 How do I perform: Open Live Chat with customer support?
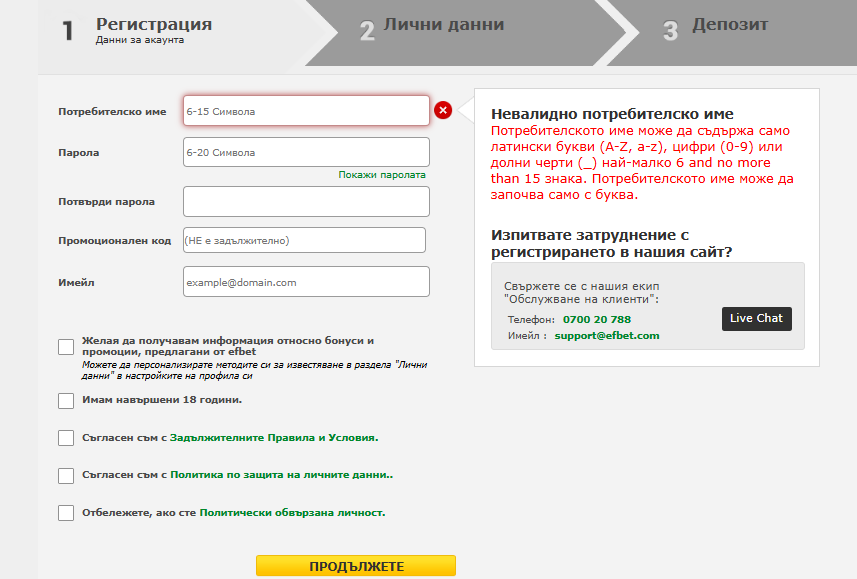point(755,319)
